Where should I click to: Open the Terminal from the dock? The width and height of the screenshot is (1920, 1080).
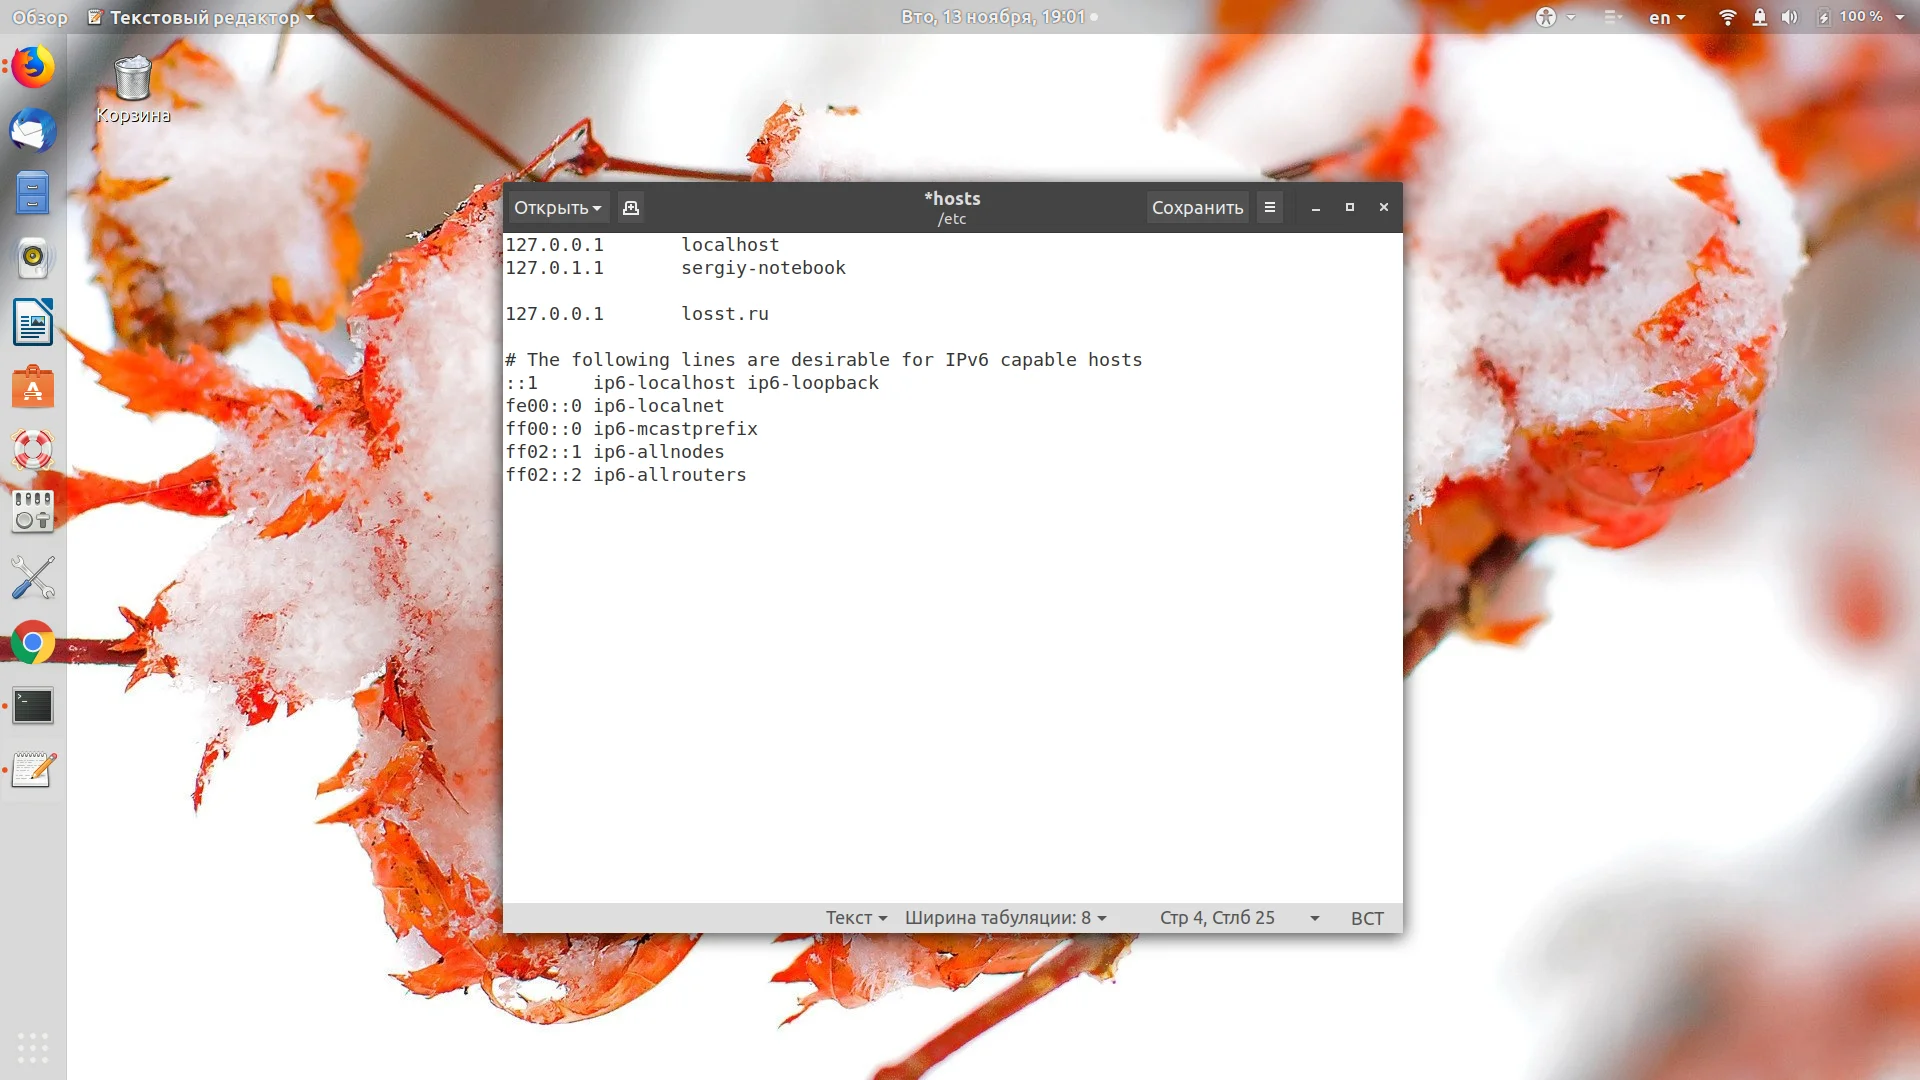33,707
